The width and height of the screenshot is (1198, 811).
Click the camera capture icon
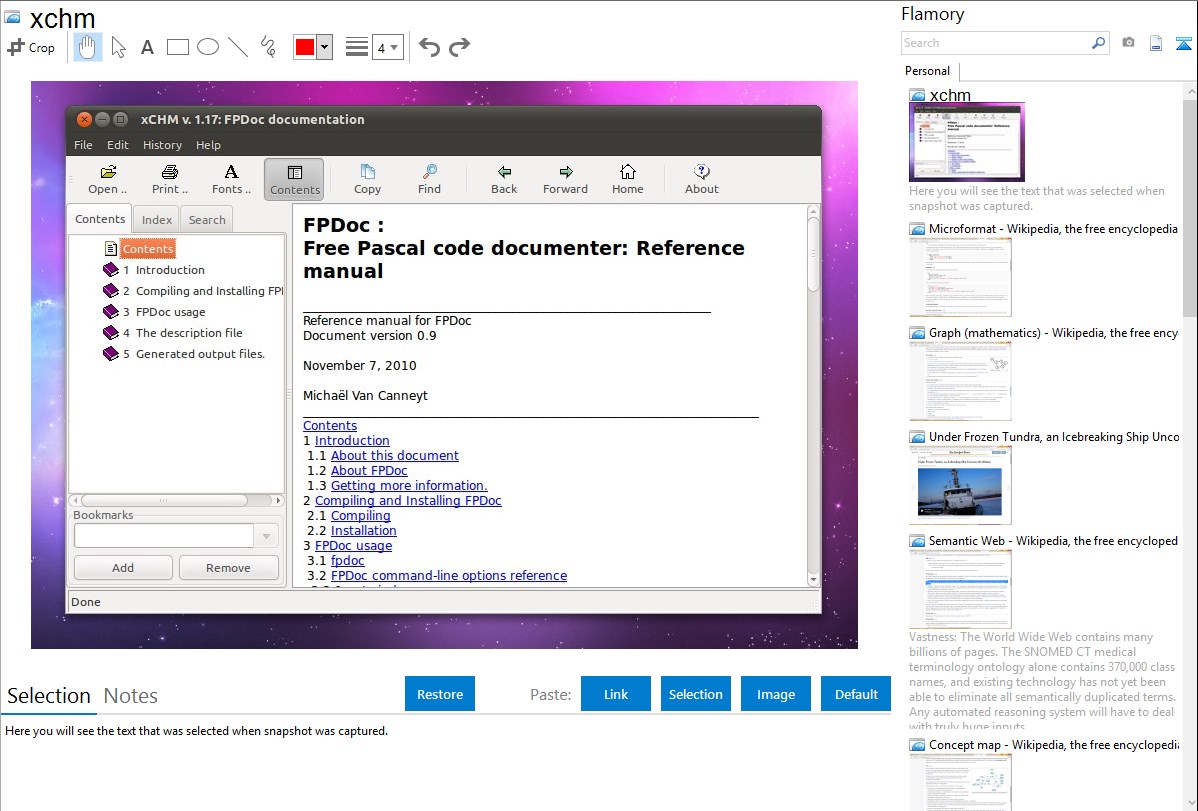tap(1128, 43)
